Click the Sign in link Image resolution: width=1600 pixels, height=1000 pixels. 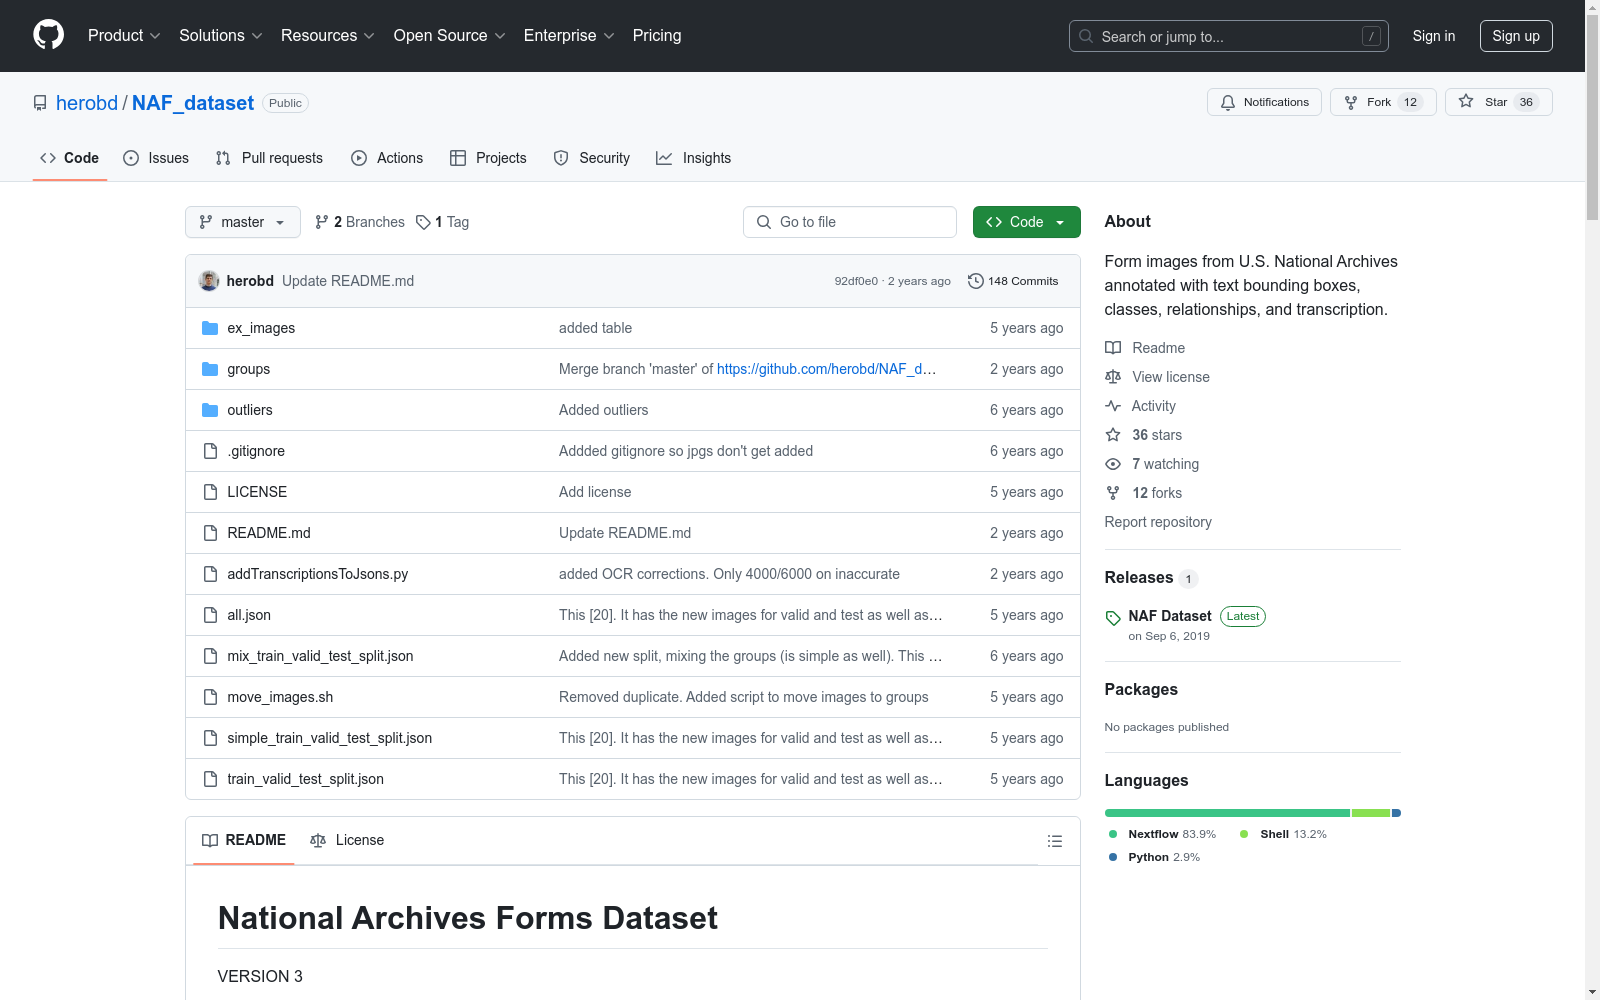1433,36
